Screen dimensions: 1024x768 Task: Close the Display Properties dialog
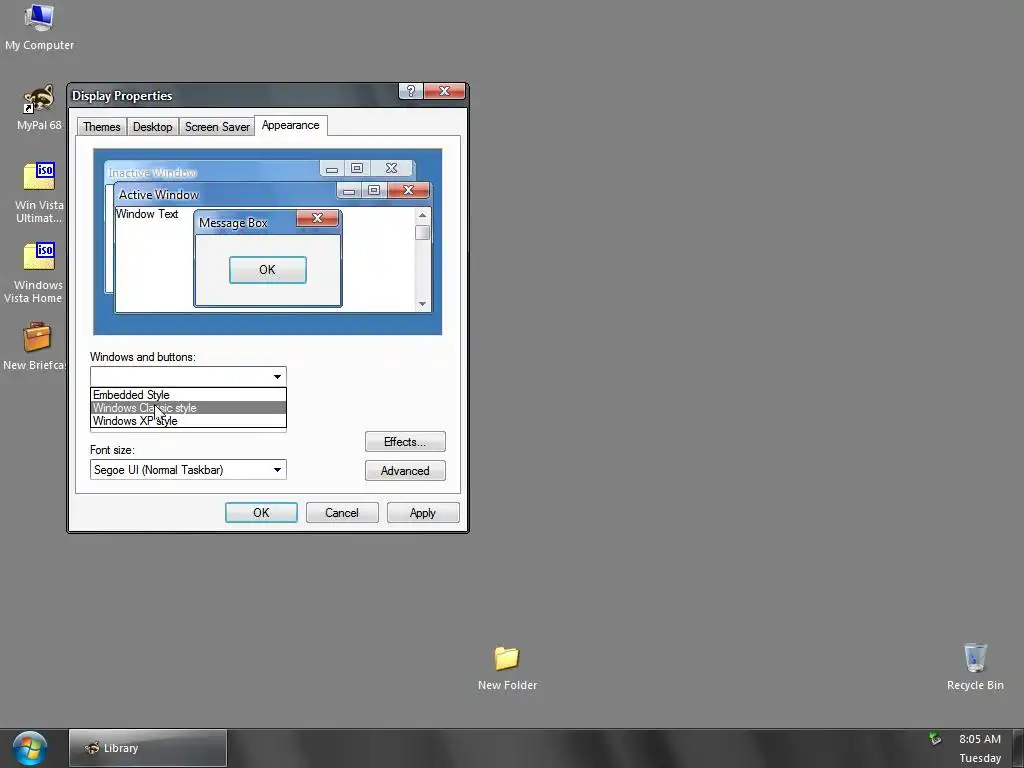coord(444,91)
